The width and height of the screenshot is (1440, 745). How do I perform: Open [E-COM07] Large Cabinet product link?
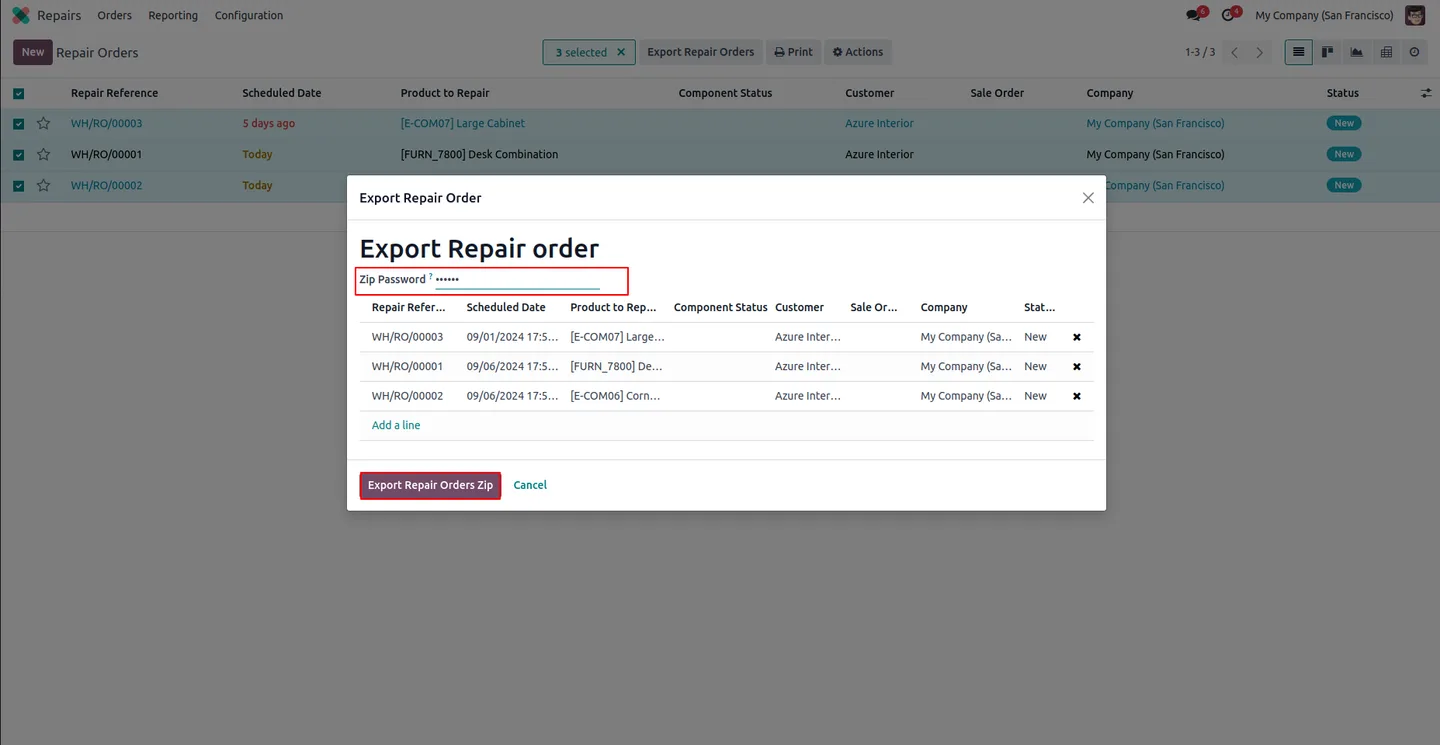pos(462,124)
